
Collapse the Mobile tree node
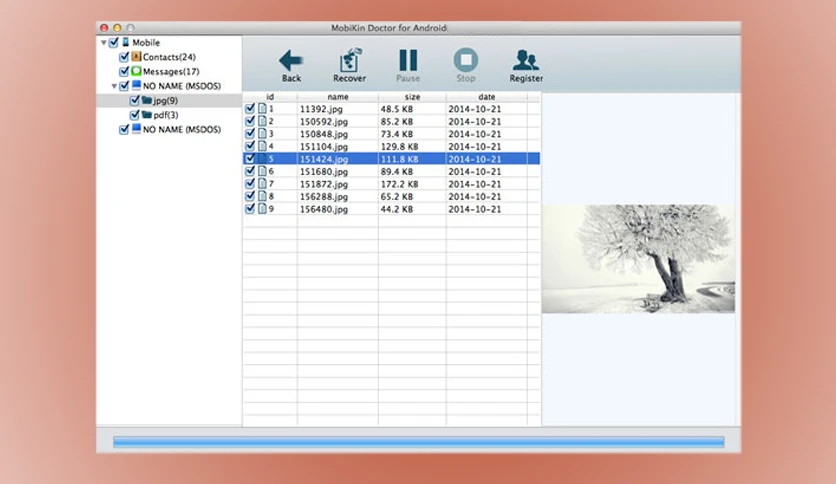coord(103,42)
